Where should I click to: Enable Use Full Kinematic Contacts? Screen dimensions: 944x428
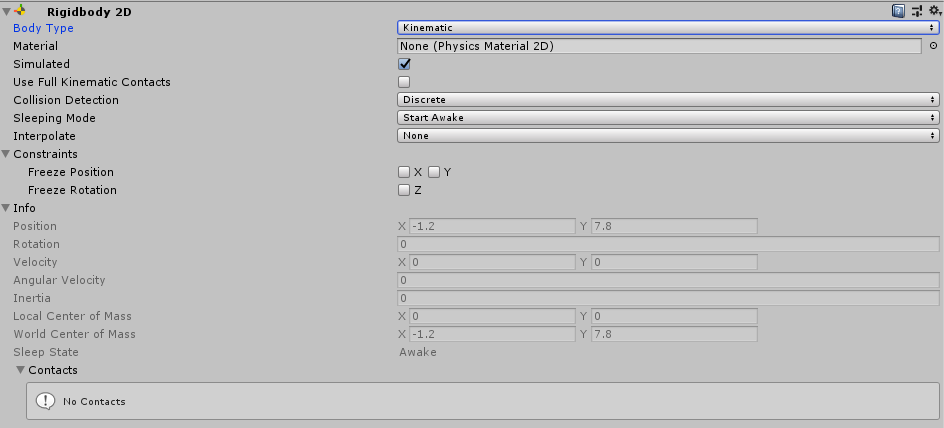tap(404, 82)
